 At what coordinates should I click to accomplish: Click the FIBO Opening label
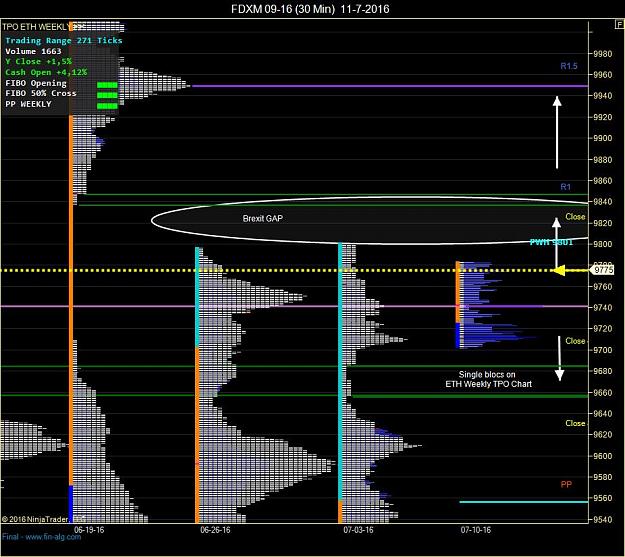click(x=36, y=83)
